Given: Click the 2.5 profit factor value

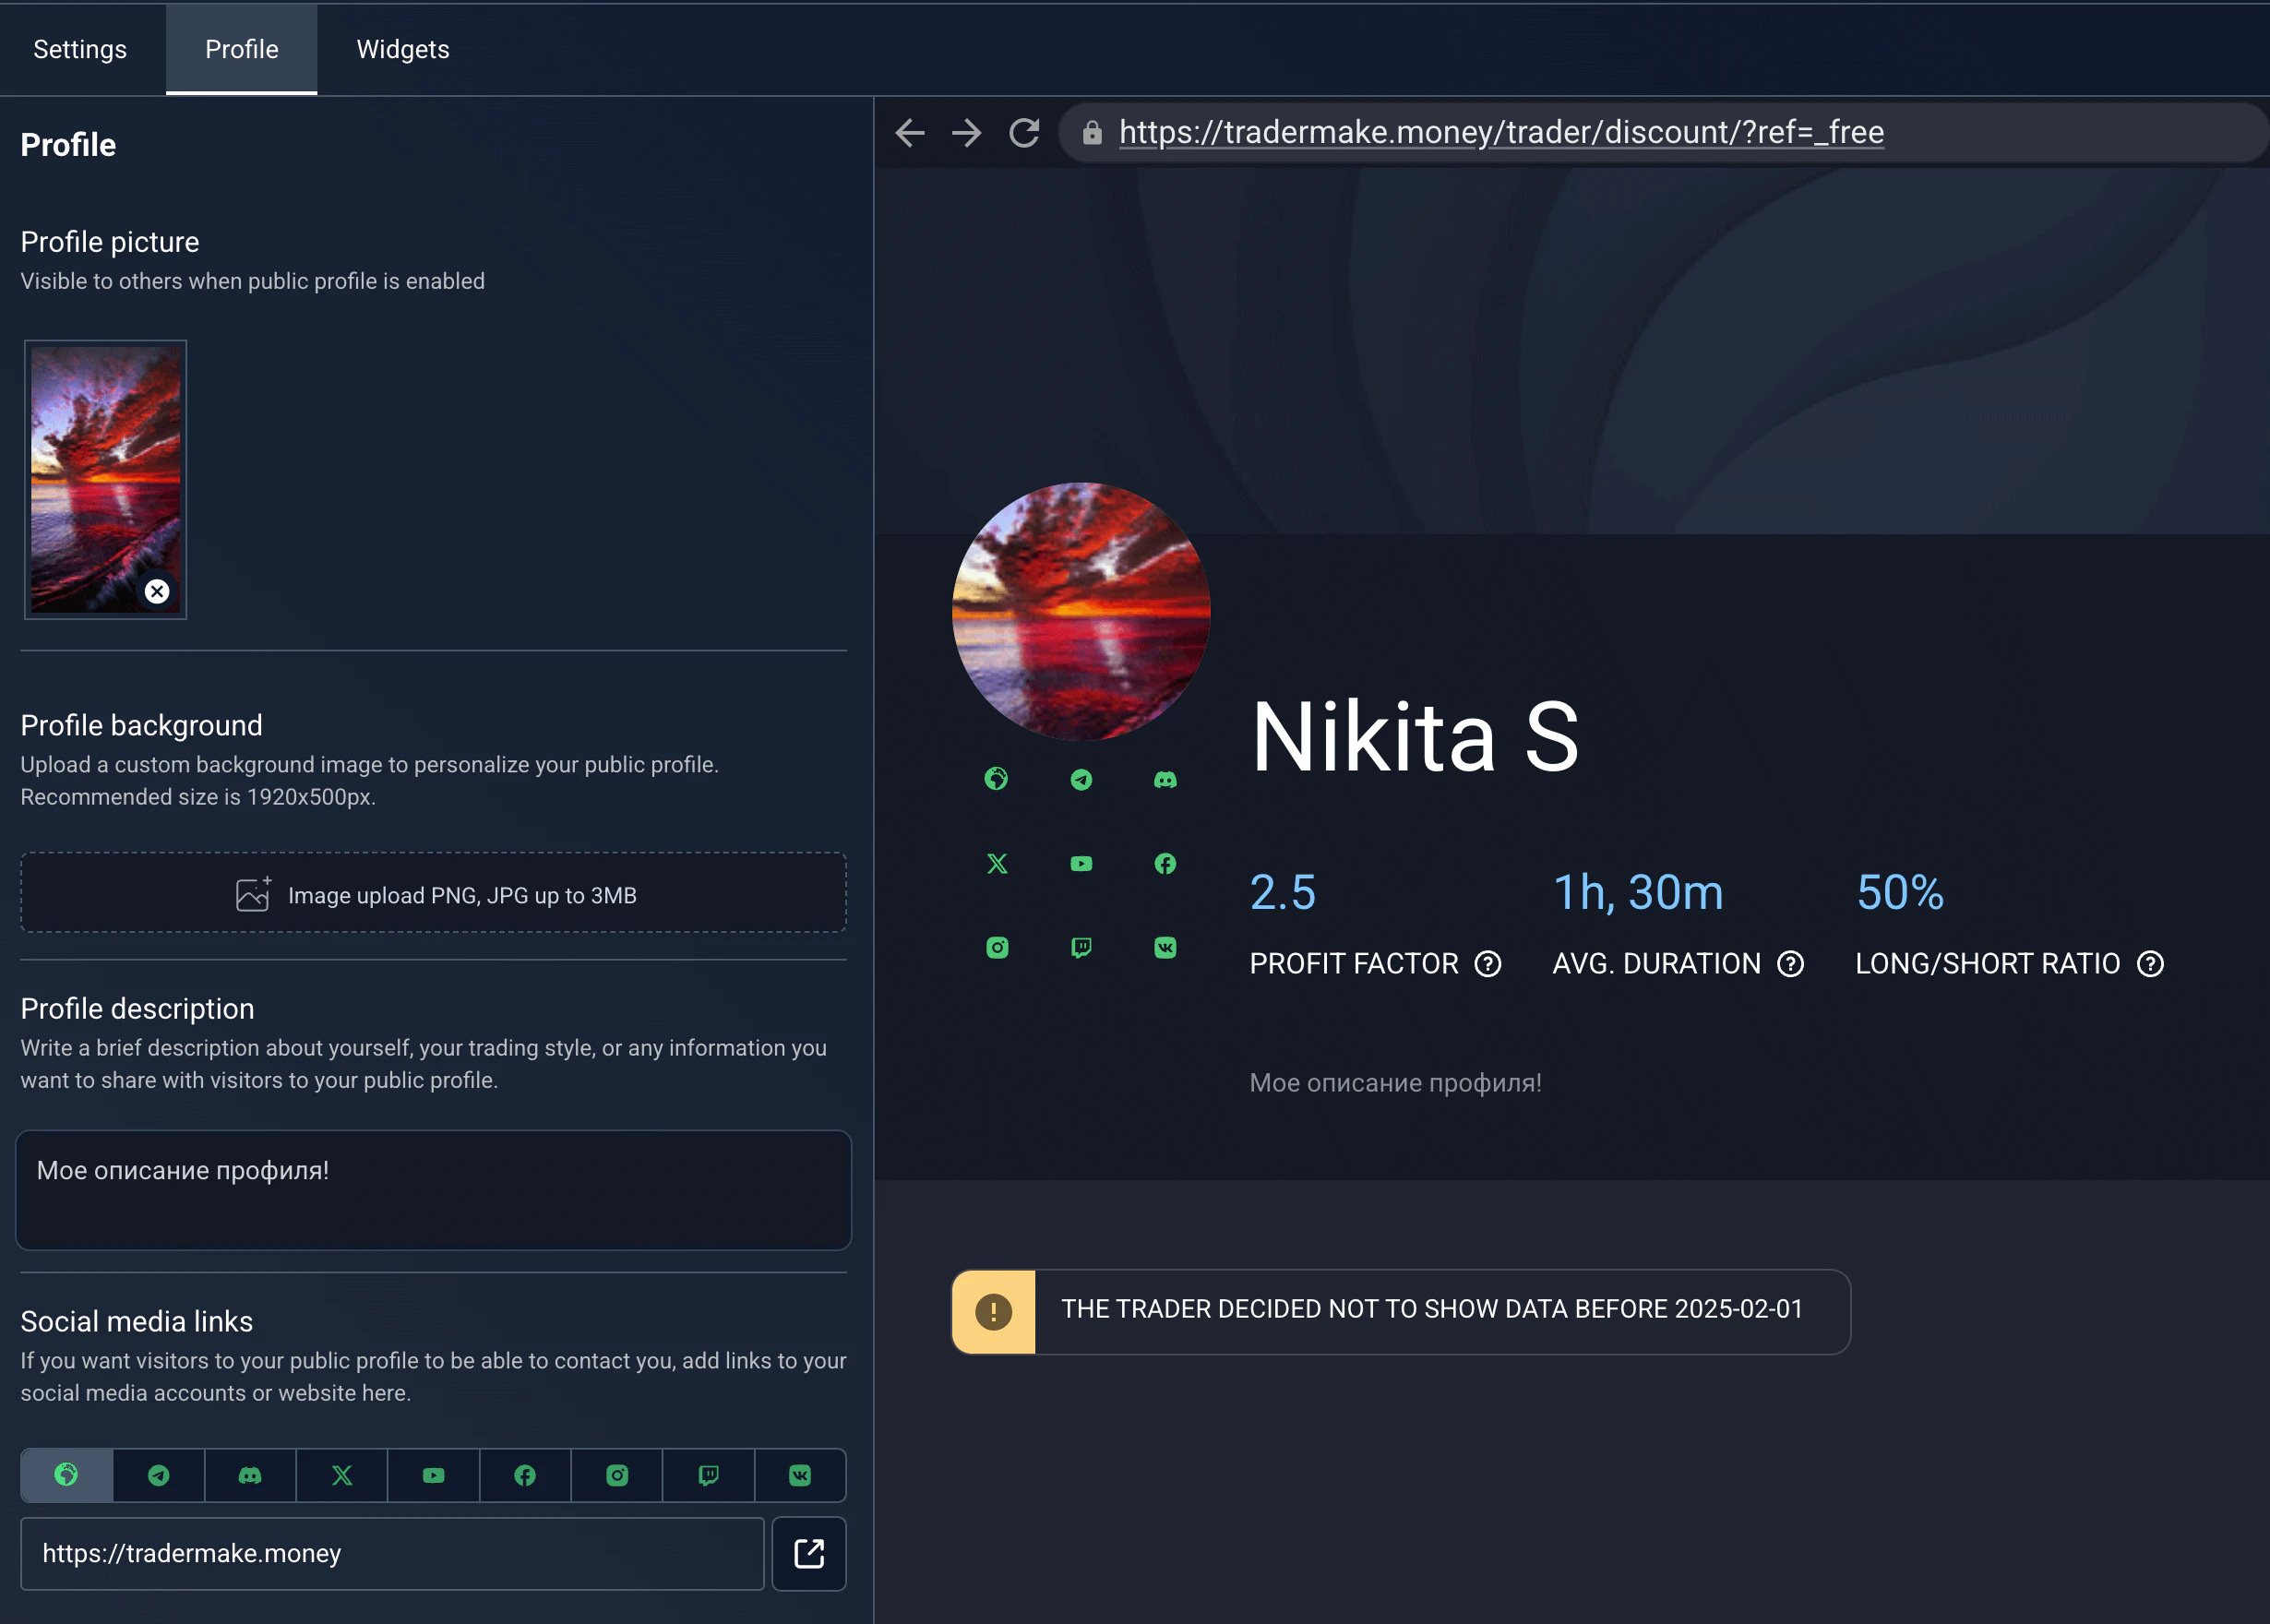Looking at the screenshot, I should click(x=1283, y=892).
